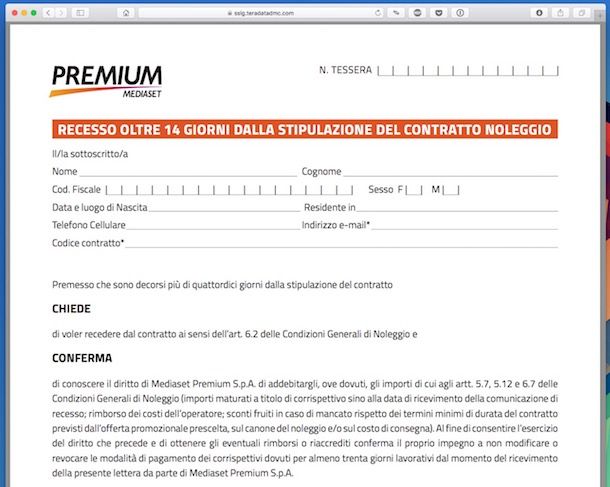Click the info circle extension icon
The image size is (610, 487).
[460, 13]
